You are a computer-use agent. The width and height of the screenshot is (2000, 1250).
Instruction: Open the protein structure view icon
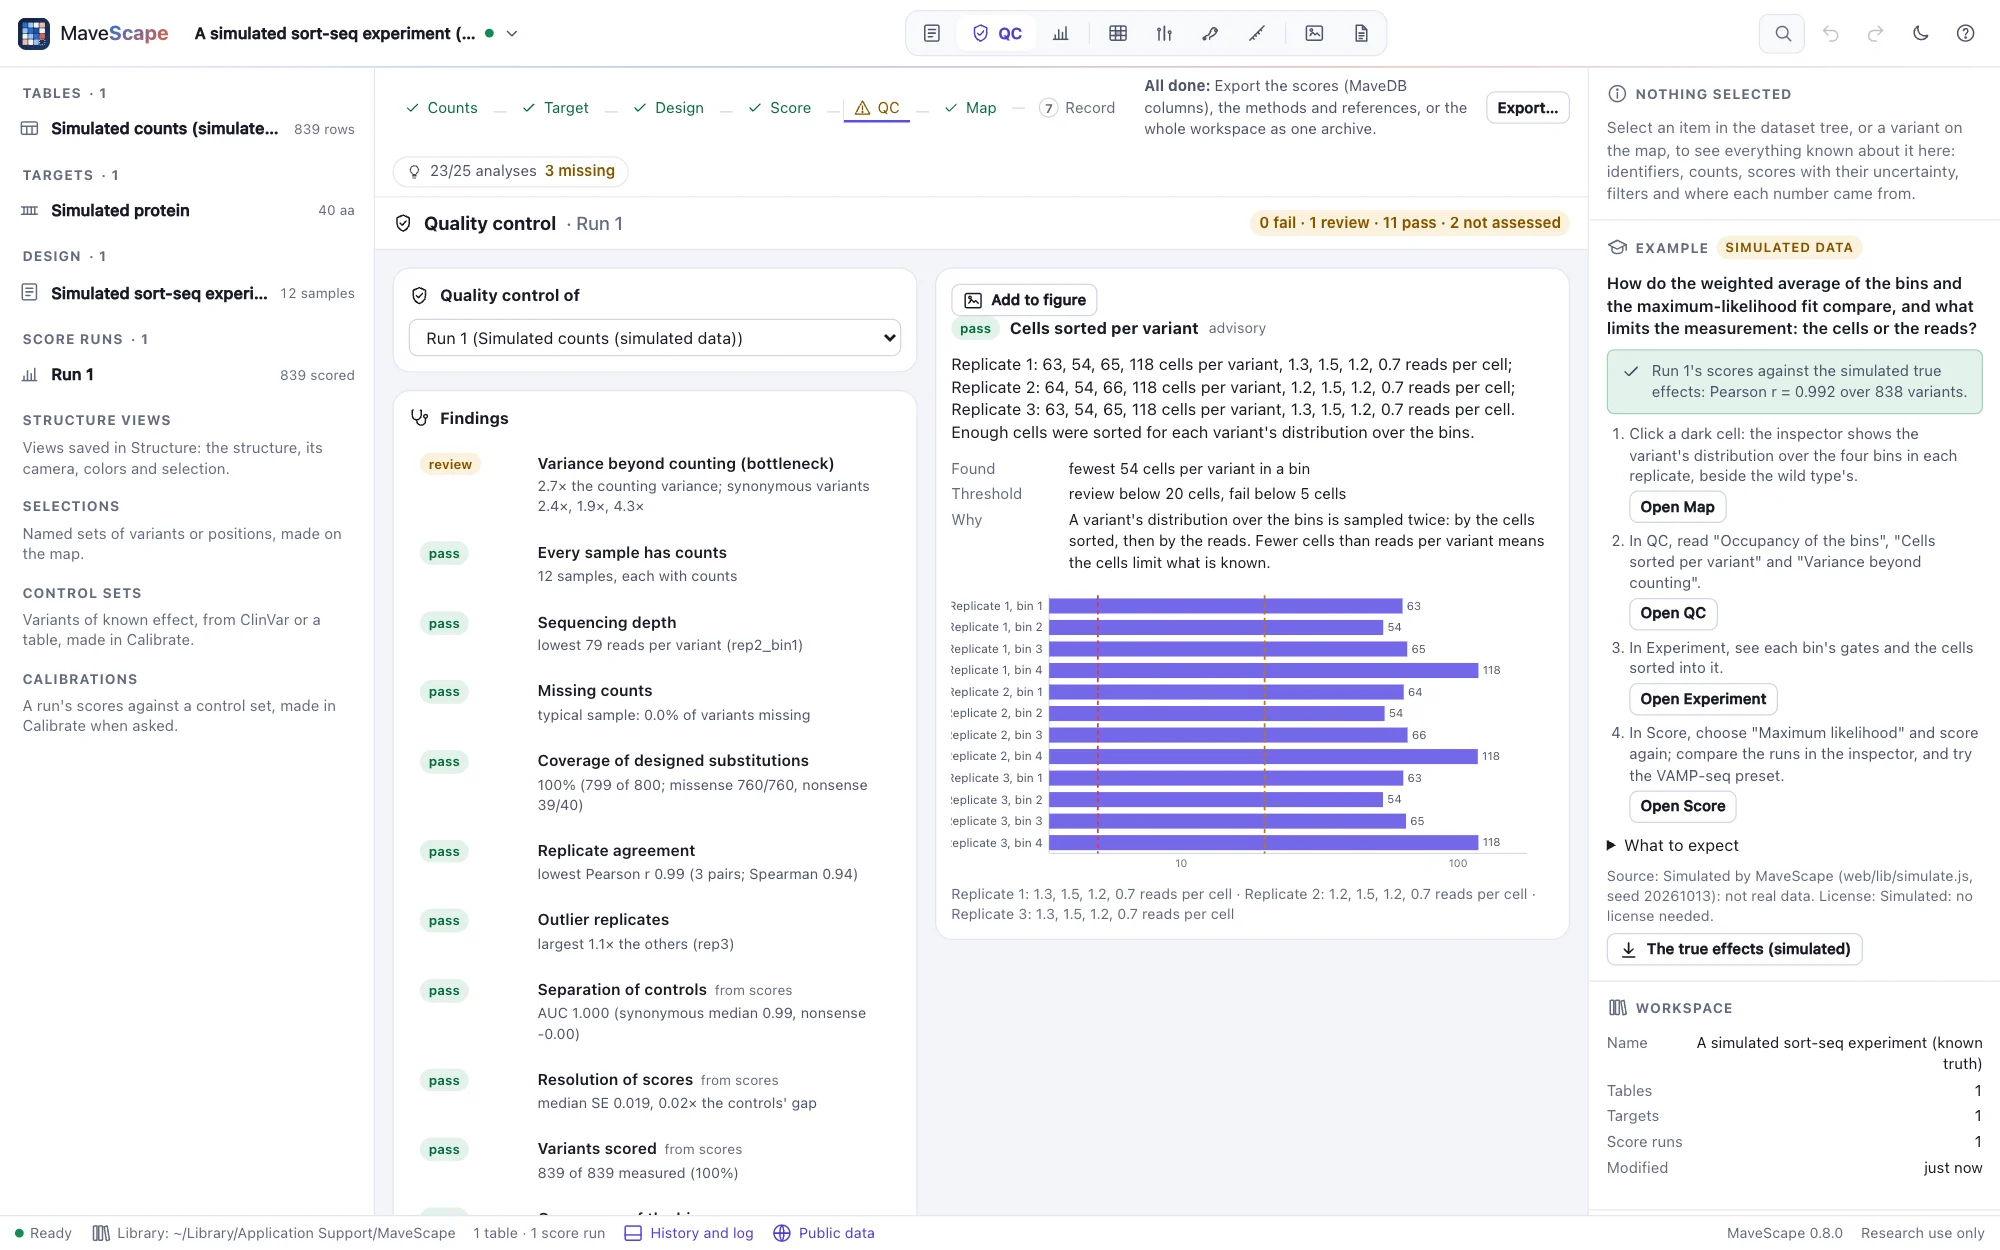pyautogui.click(x=1210, y=33)
